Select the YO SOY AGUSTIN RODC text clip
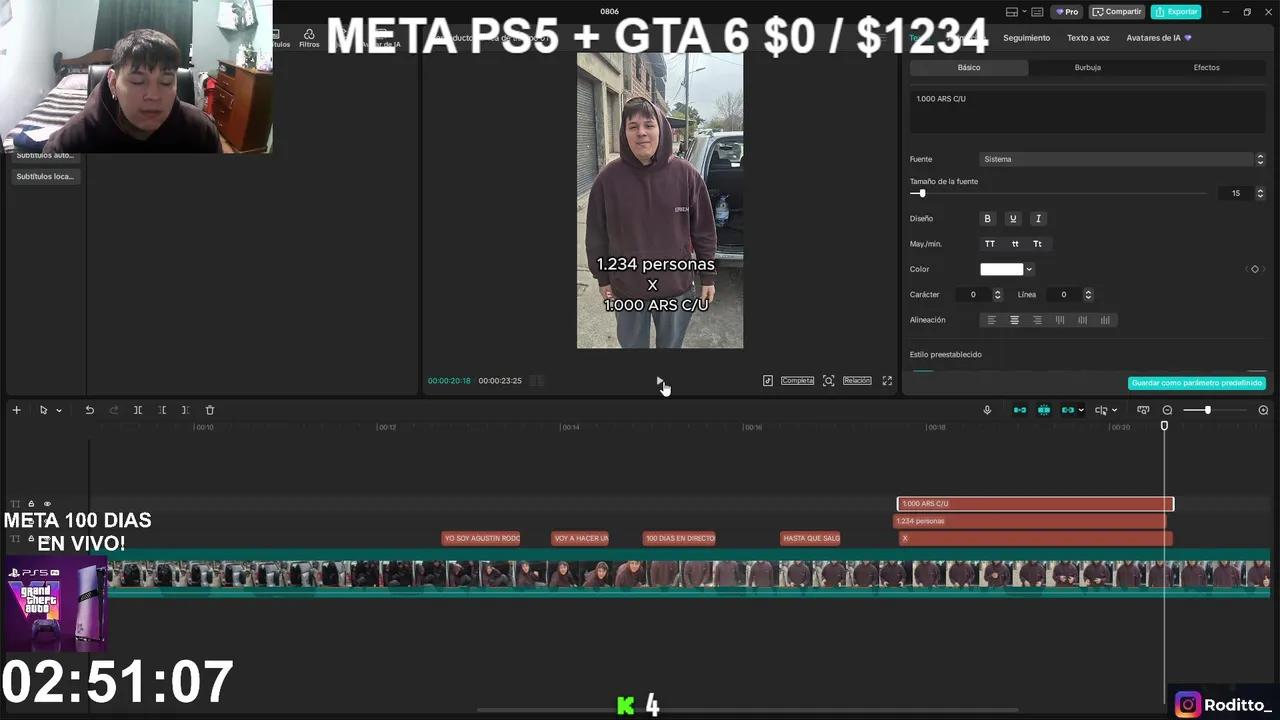1280x720 pixels. tap(481, 538)
